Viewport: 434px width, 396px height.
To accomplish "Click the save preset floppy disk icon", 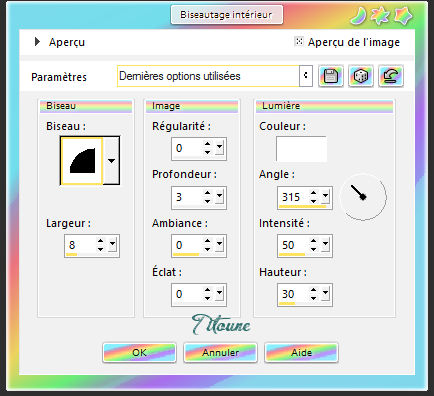I will tap(331, 76).
